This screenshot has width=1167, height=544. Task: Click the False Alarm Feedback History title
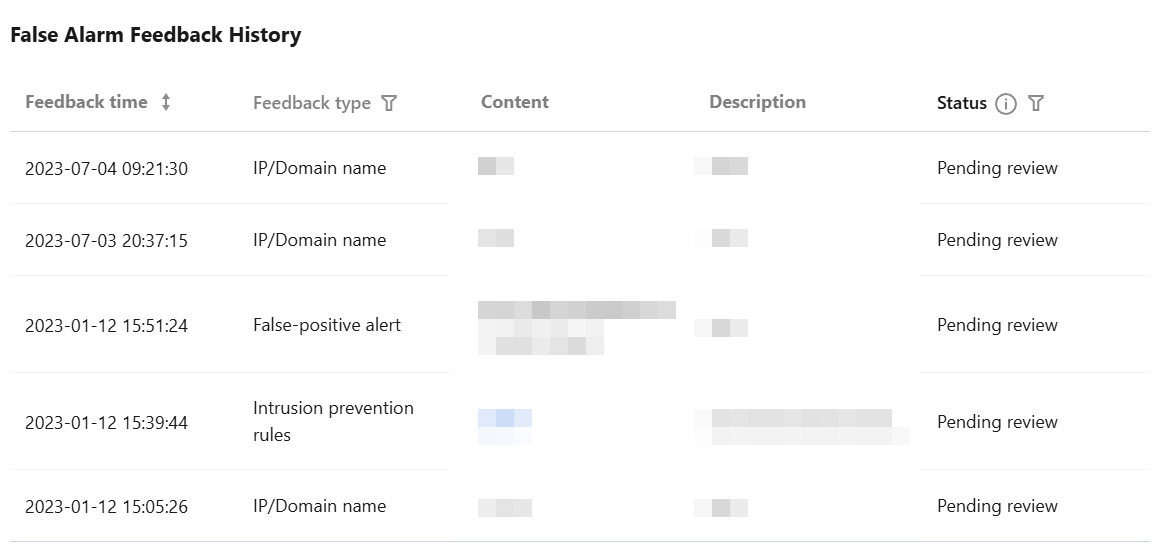pyautogui.click(x=155, y=35)
